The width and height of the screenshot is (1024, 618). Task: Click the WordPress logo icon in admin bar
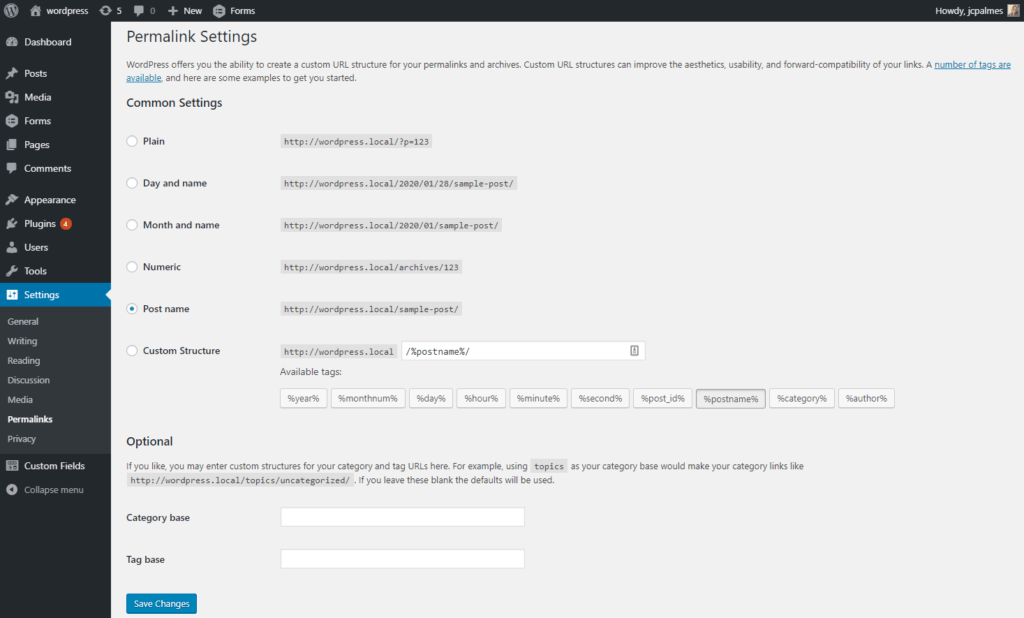pos(11,10)
